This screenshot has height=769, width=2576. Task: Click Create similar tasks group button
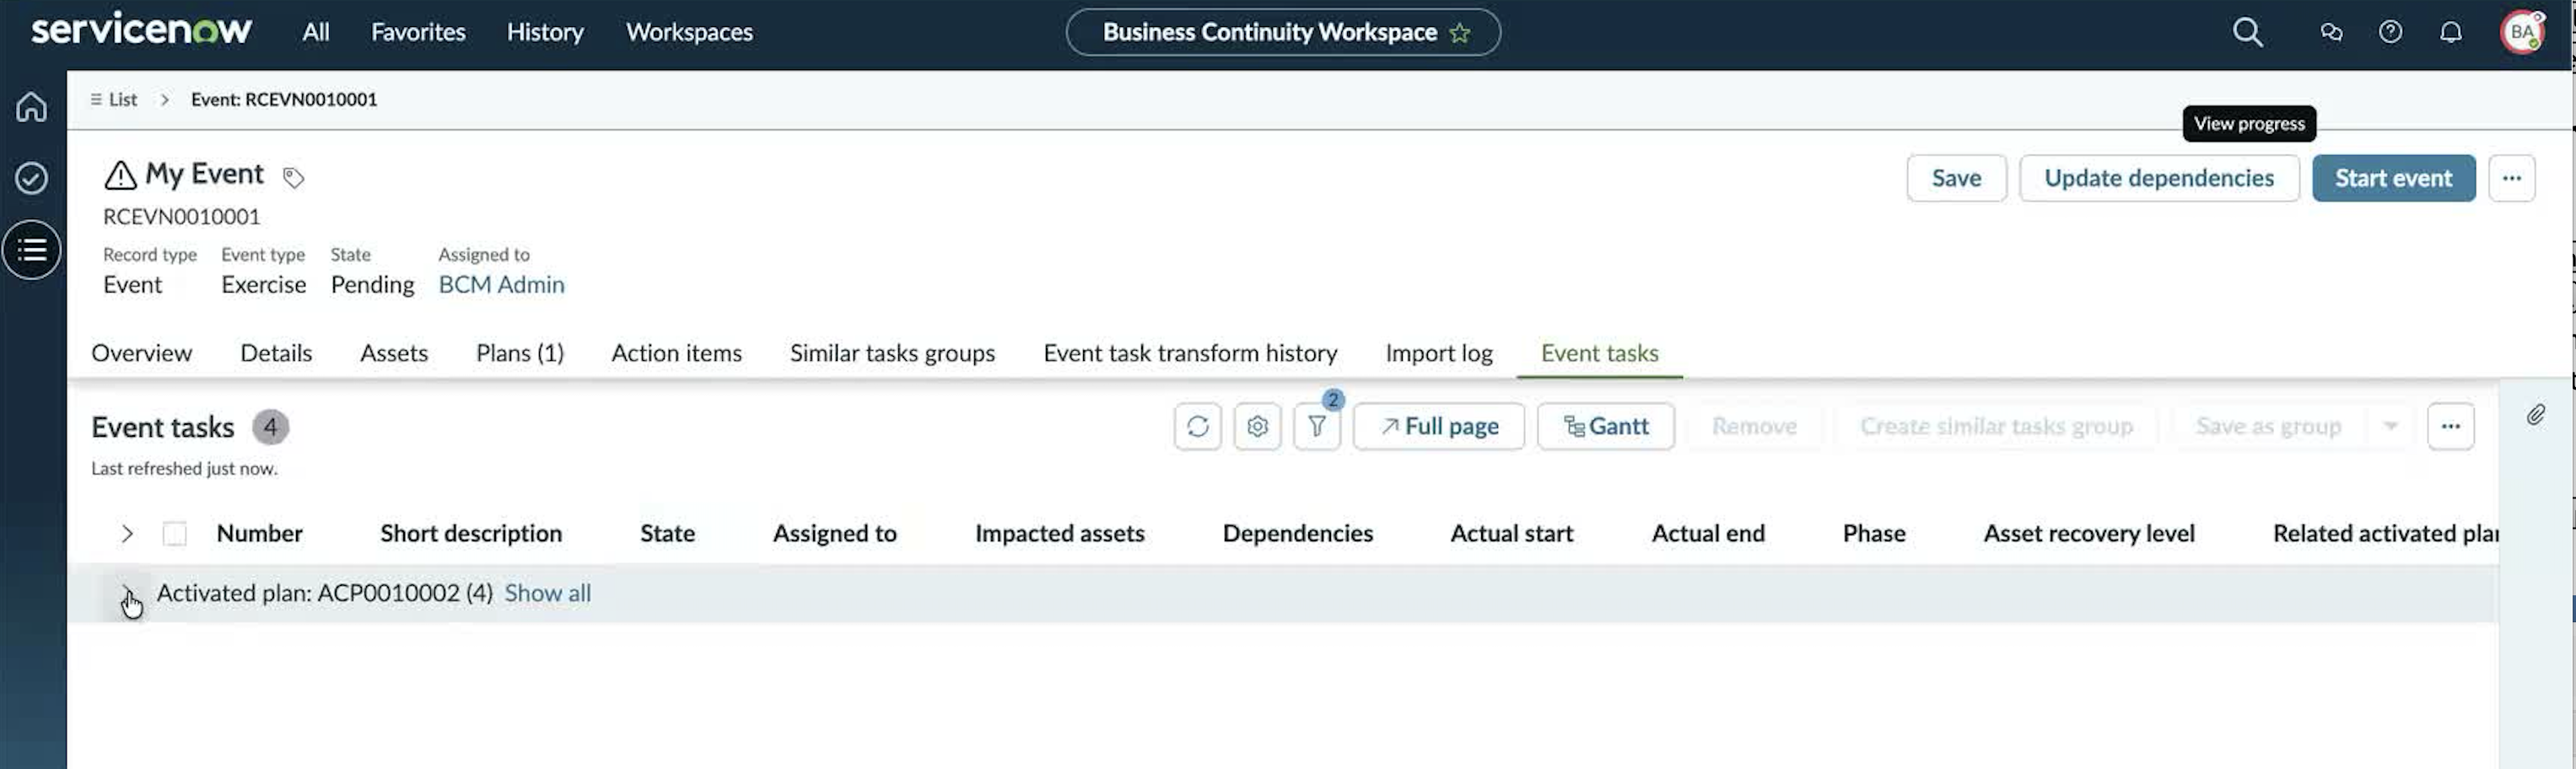click(1996, 426)
